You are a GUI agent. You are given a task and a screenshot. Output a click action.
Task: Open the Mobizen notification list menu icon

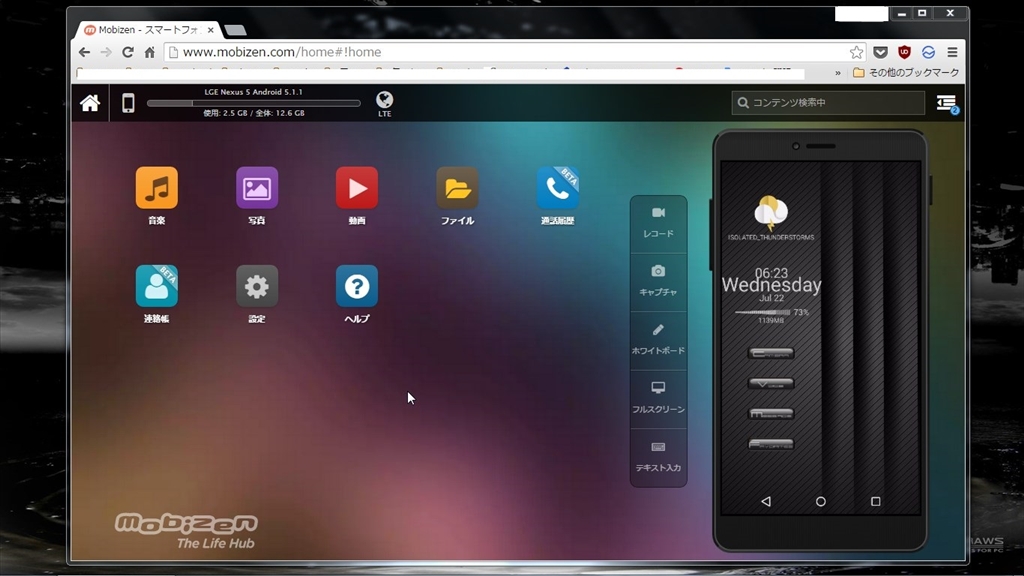click(946, 103)
